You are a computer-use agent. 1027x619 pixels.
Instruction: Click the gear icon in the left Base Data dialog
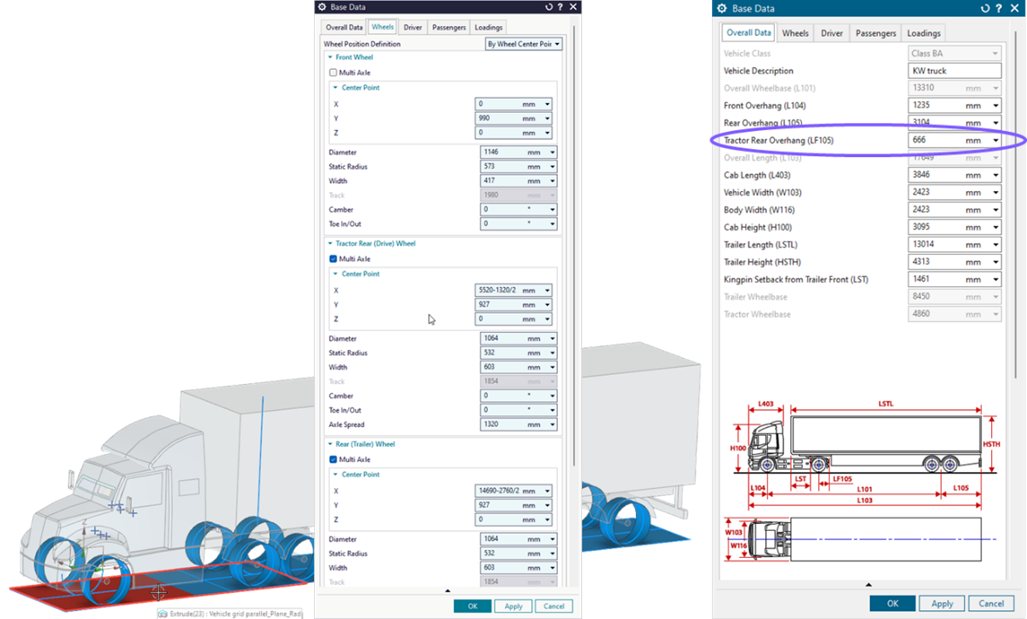pyautogui.click(x=322, y=7)
